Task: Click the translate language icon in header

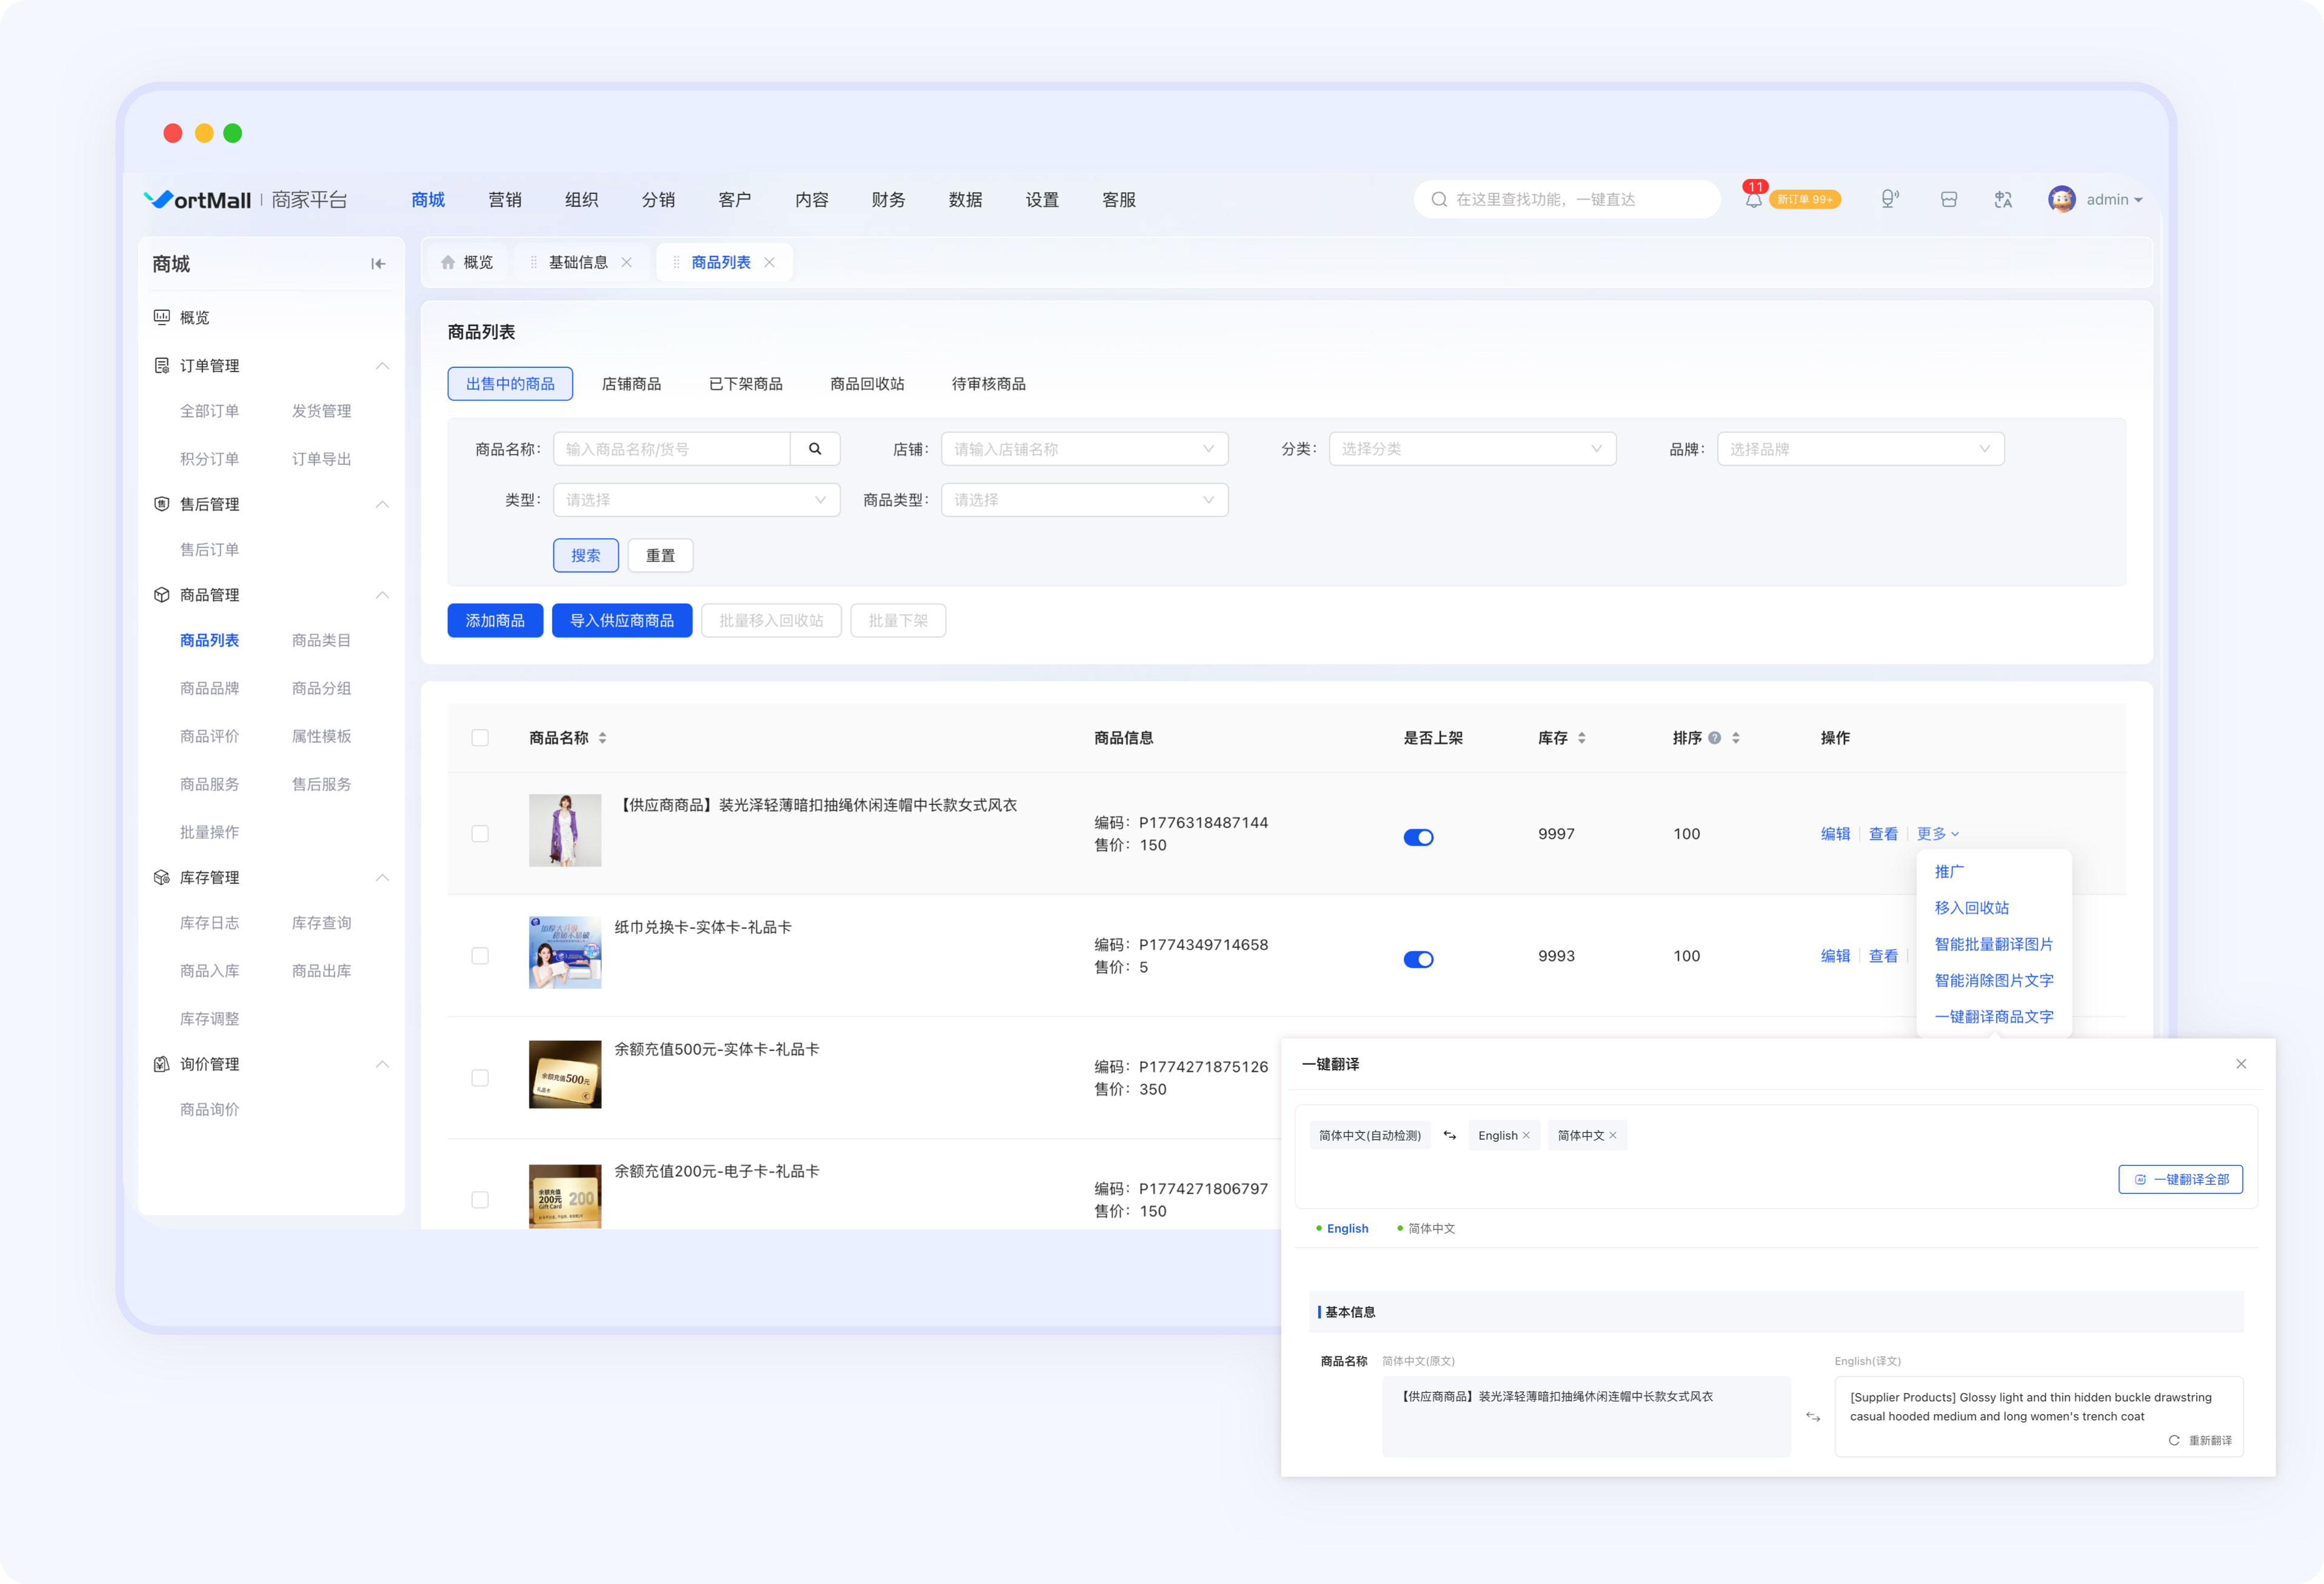Action: (x=2003, y=200)
